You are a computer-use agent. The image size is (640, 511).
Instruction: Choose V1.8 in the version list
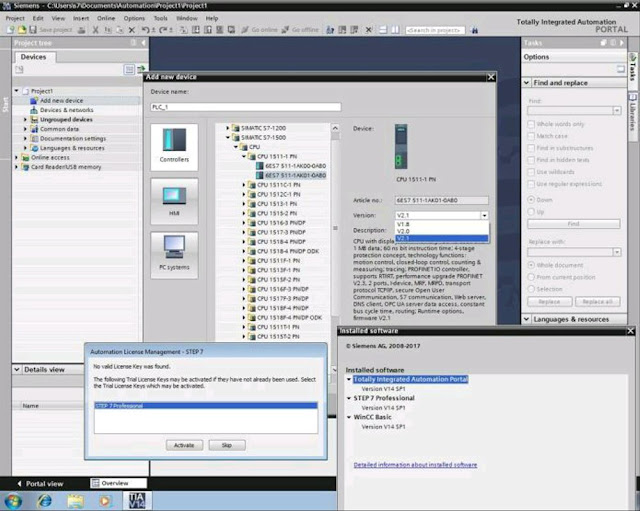pyautogui.click(x=442, y=224)
